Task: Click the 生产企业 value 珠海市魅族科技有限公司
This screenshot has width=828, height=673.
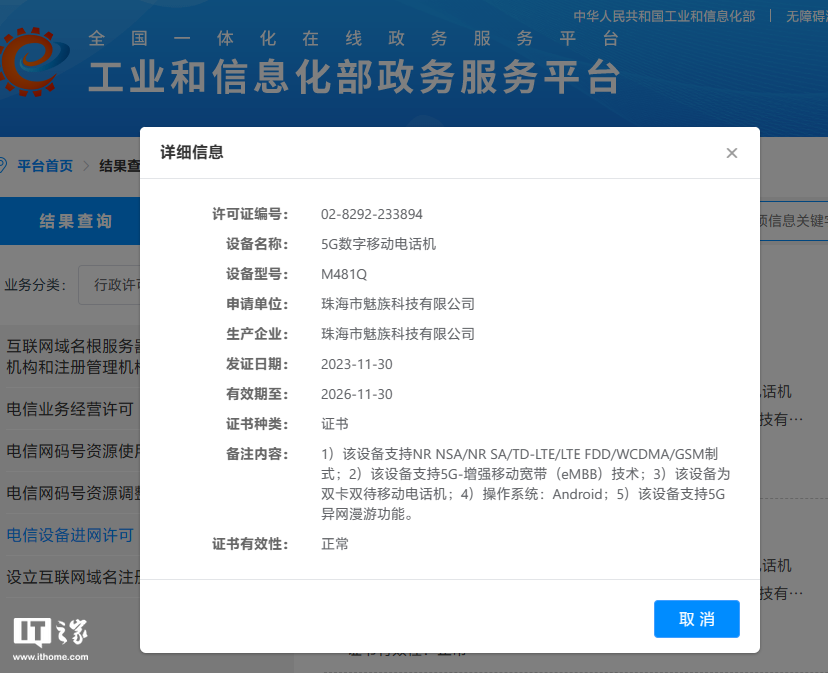Action: click(398, 334)
